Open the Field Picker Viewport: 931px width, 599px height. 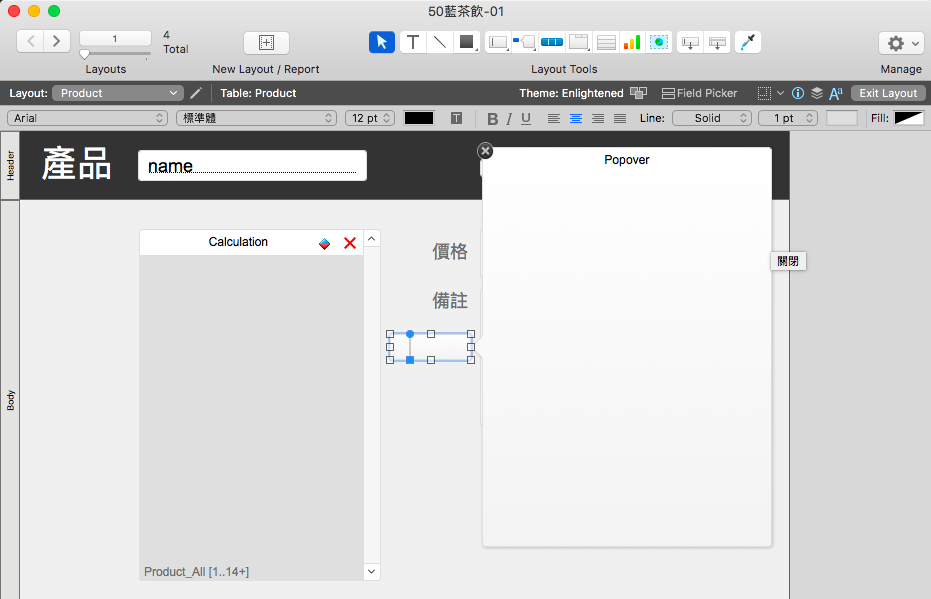coord(699,93)
